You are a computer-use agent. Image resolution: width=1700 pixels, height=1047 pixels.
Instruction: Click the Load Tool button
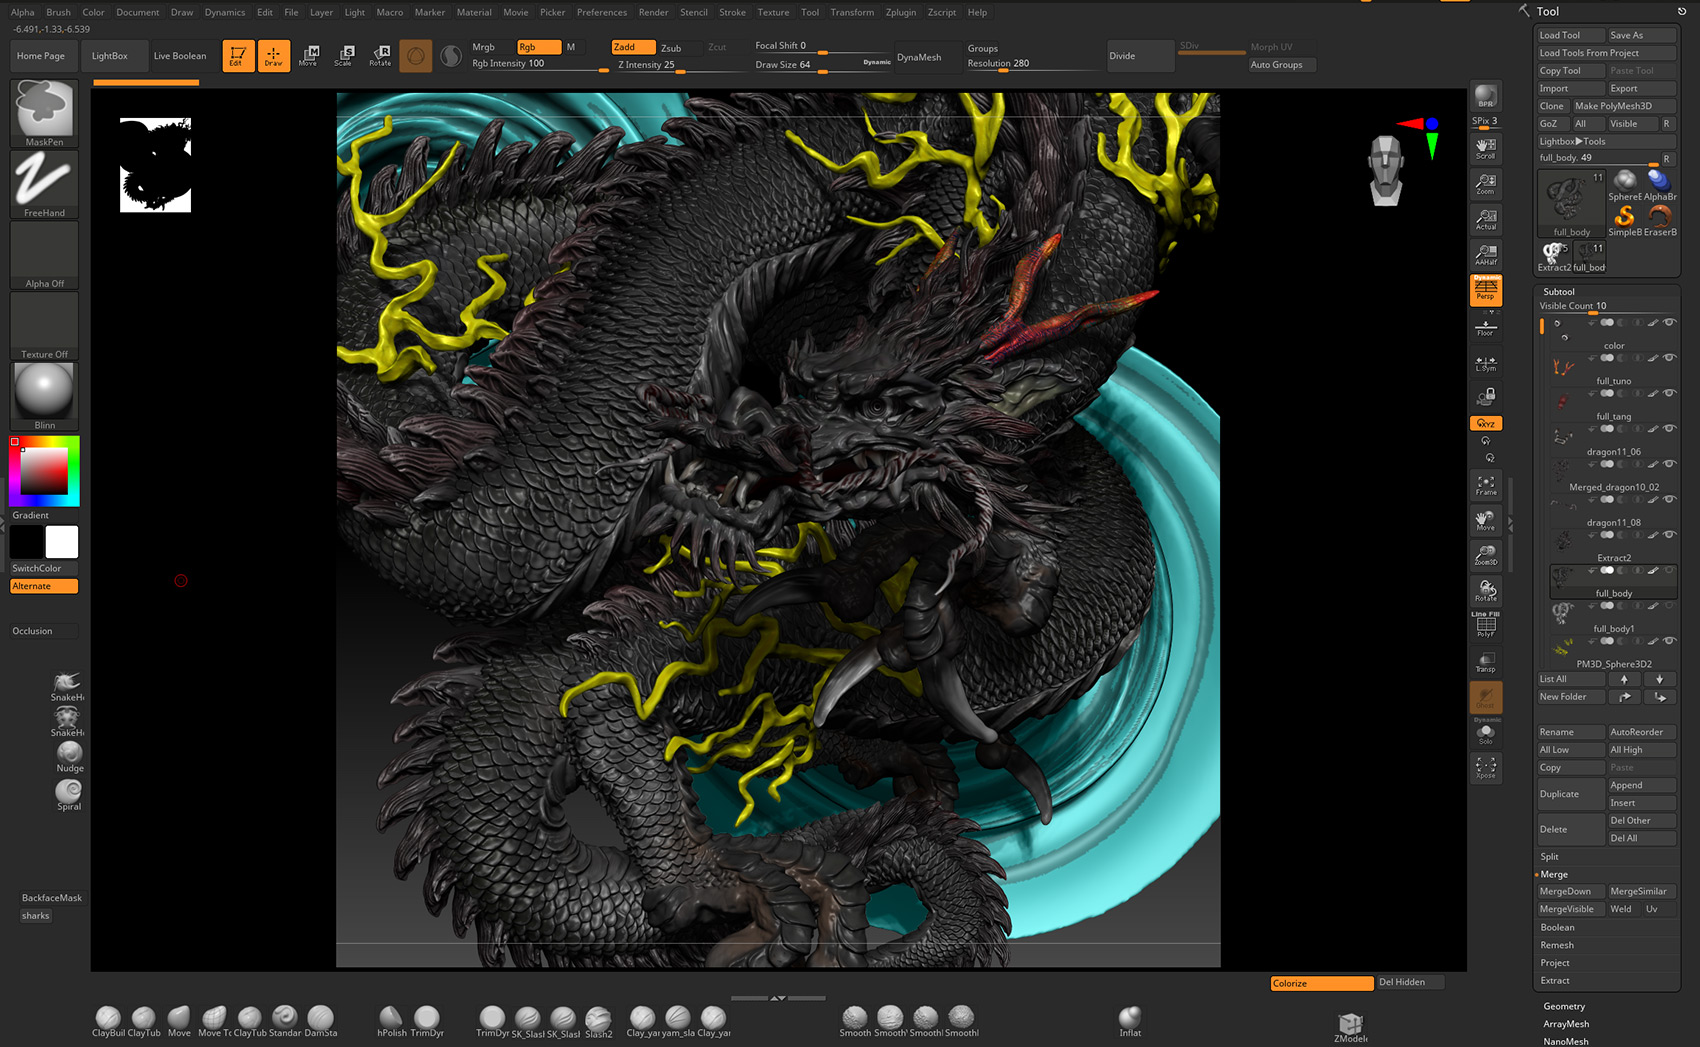pyautogui.click(x=1570, y=35)
